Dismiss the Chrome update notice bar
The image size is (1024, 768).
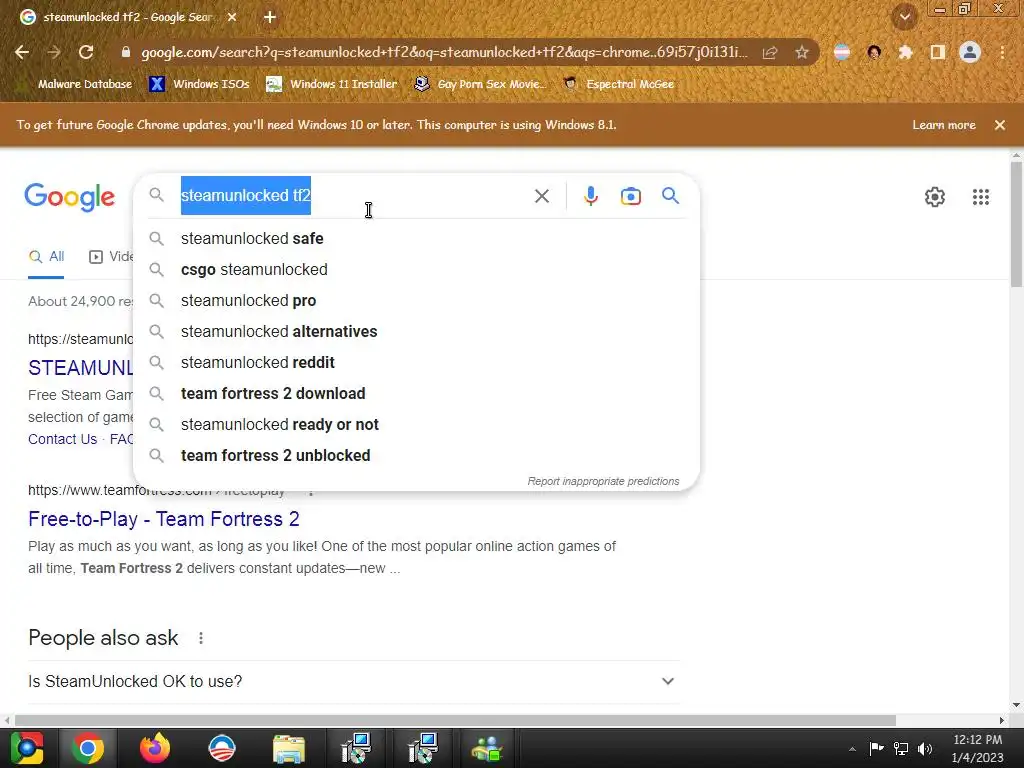point(999,125)
